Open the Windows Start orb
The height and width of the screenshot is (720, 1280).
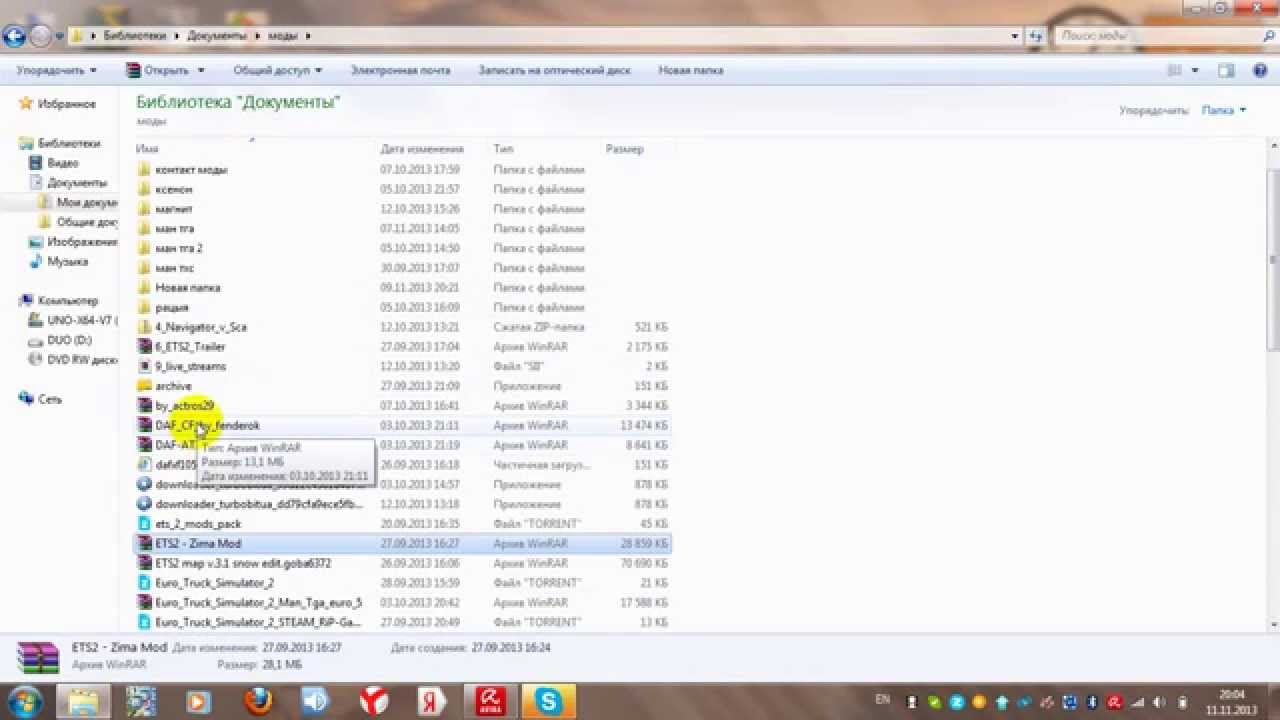(23, 700)
